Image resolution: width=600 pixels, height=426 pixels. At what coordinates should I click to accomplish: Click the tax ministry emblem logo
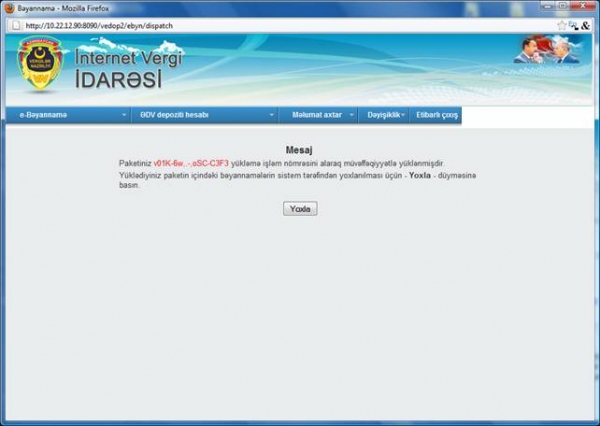39,67
